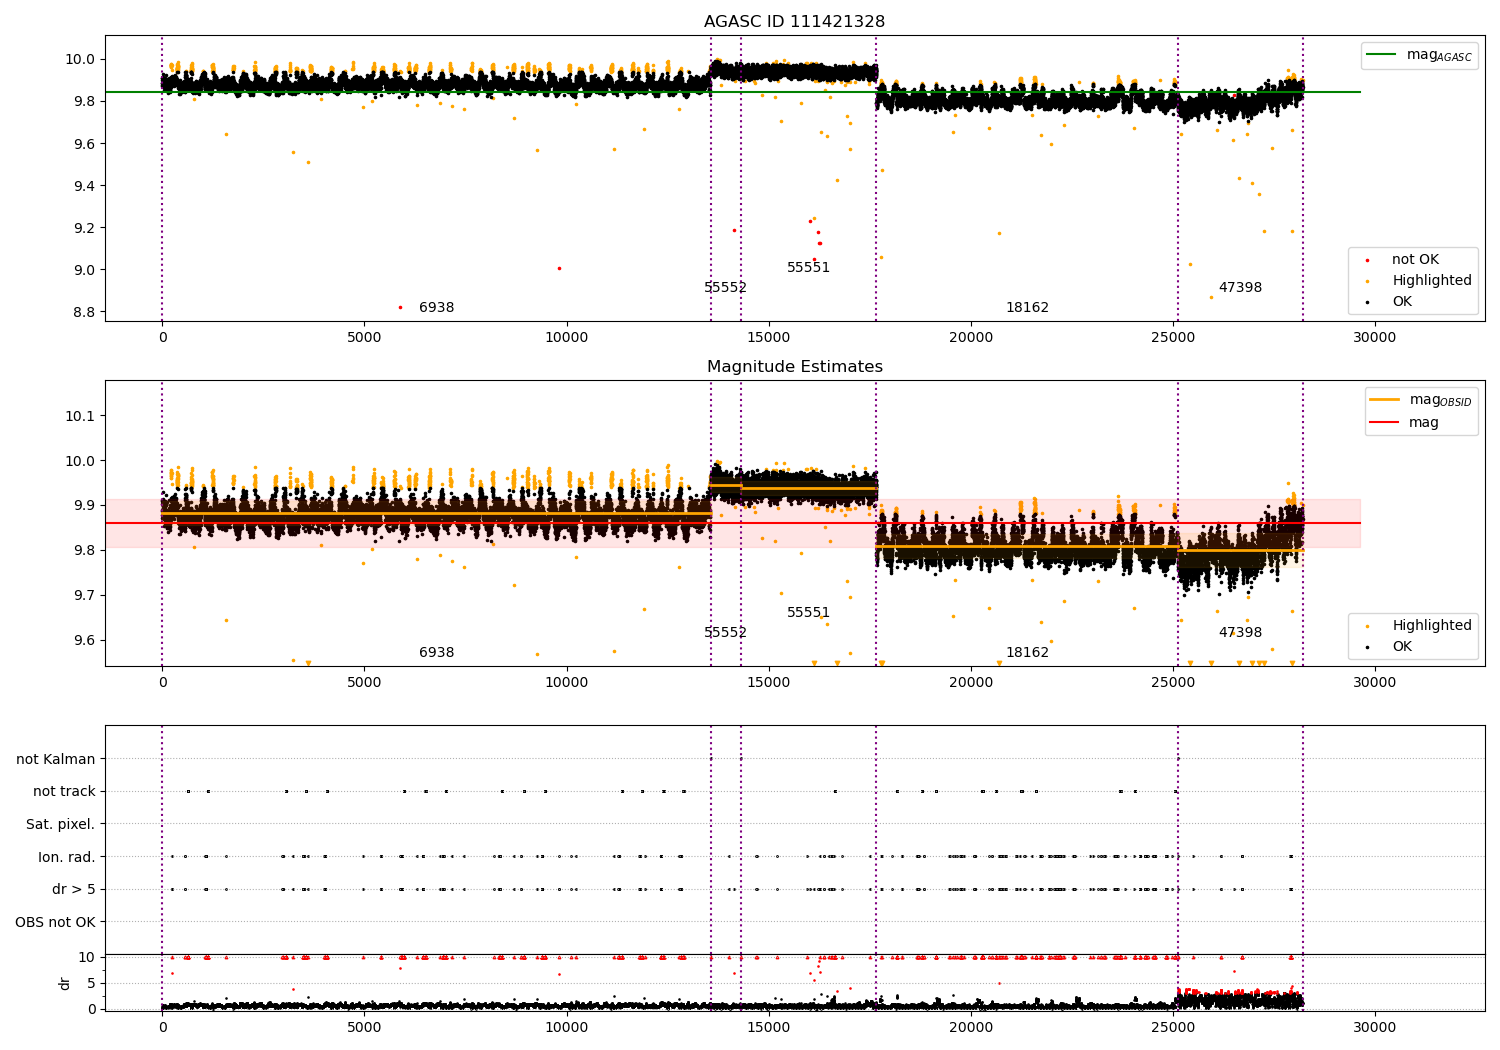
Task: Click the 15000 x-axis tick under Magnitude Estimates plot
Action: coord(769,683)
